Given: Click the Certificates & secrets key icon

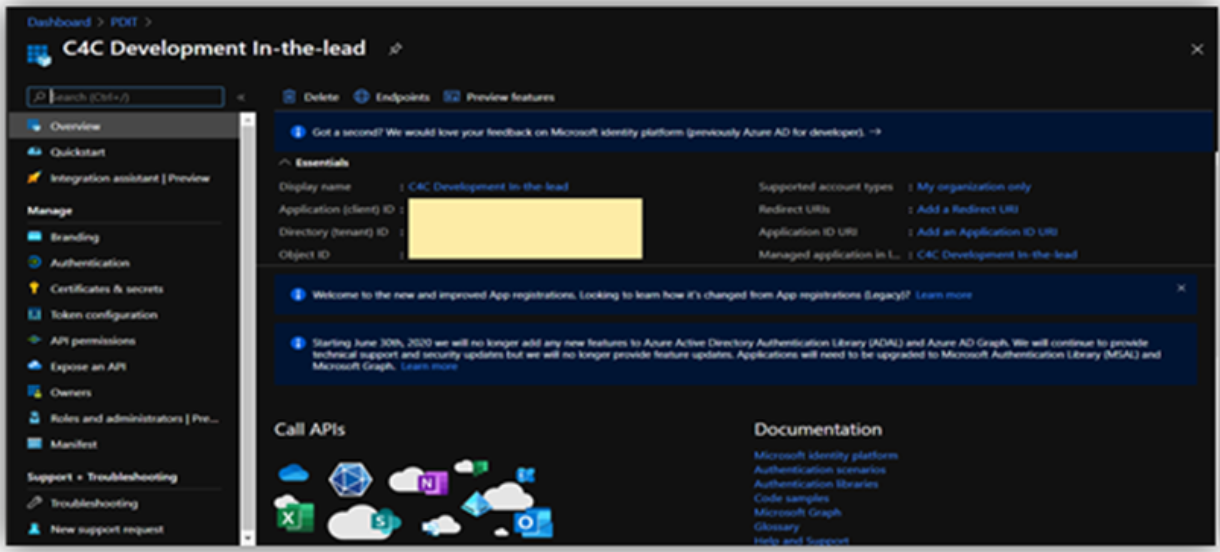Looking at the screenshot, I should pos(34,289).
